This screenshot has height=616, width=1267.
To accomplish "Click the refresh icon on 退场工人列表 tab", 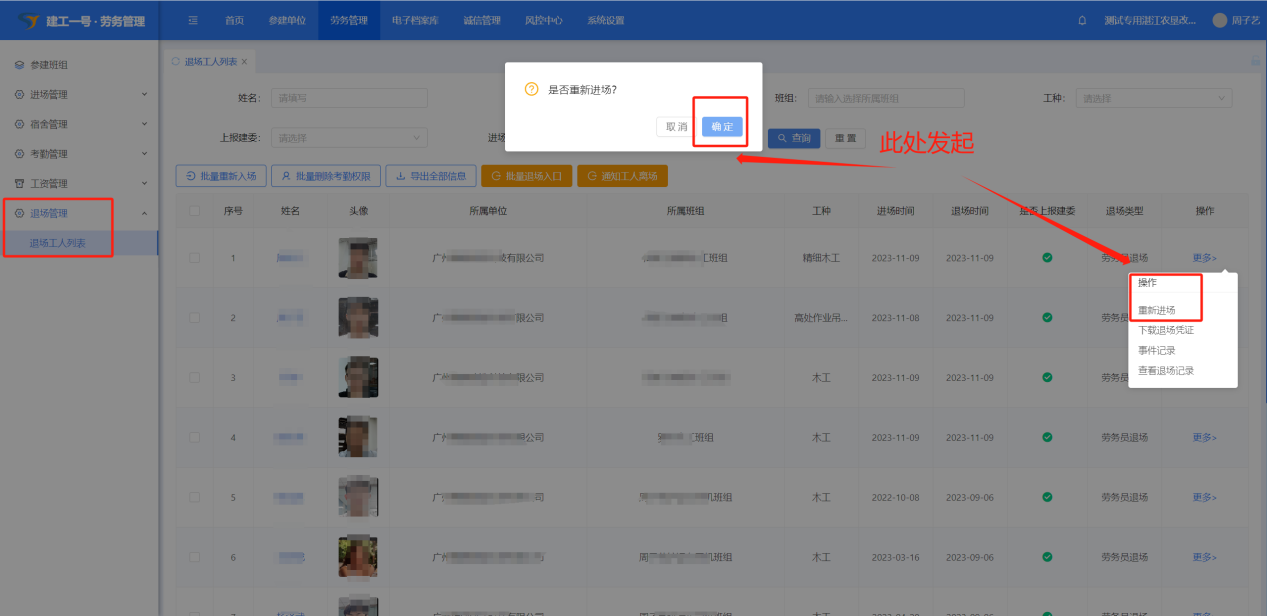I will point(177,62).
